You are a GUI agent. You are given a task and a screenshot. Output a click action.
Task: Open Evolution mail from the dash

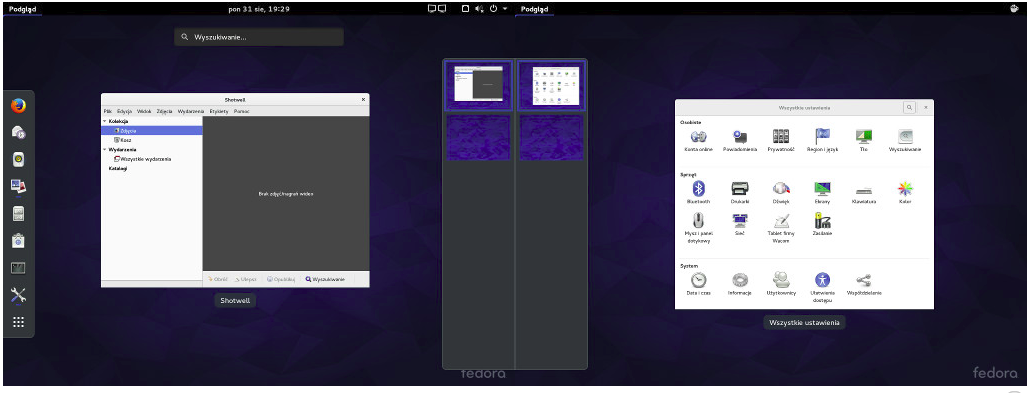click(18, 132)
